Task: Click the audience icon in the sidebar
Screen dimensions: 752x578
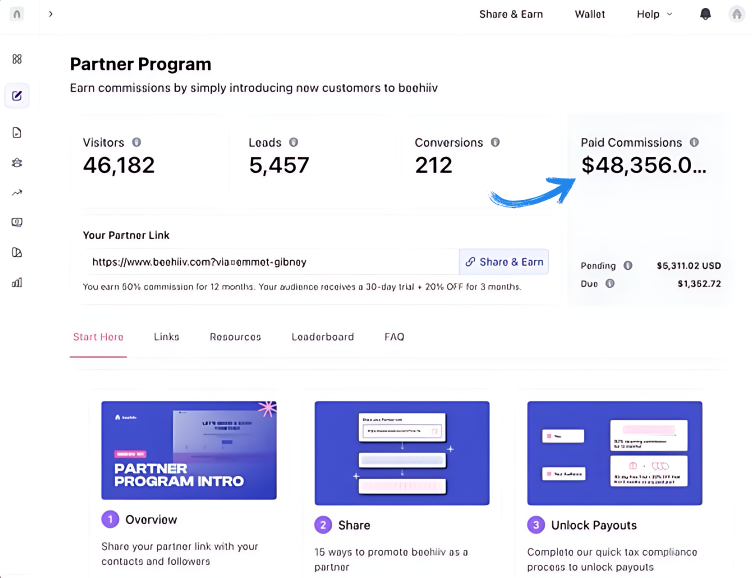Action: tap(17, 163)
